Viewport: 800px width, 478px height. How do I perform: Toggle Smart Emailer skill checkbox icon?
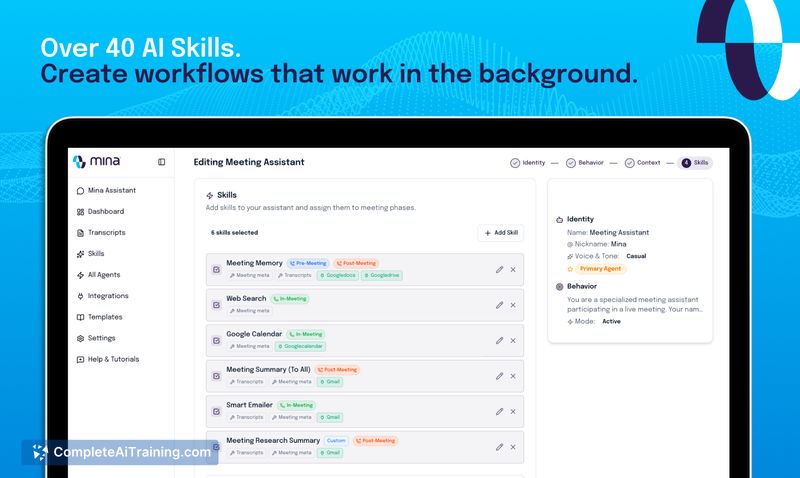216,411
